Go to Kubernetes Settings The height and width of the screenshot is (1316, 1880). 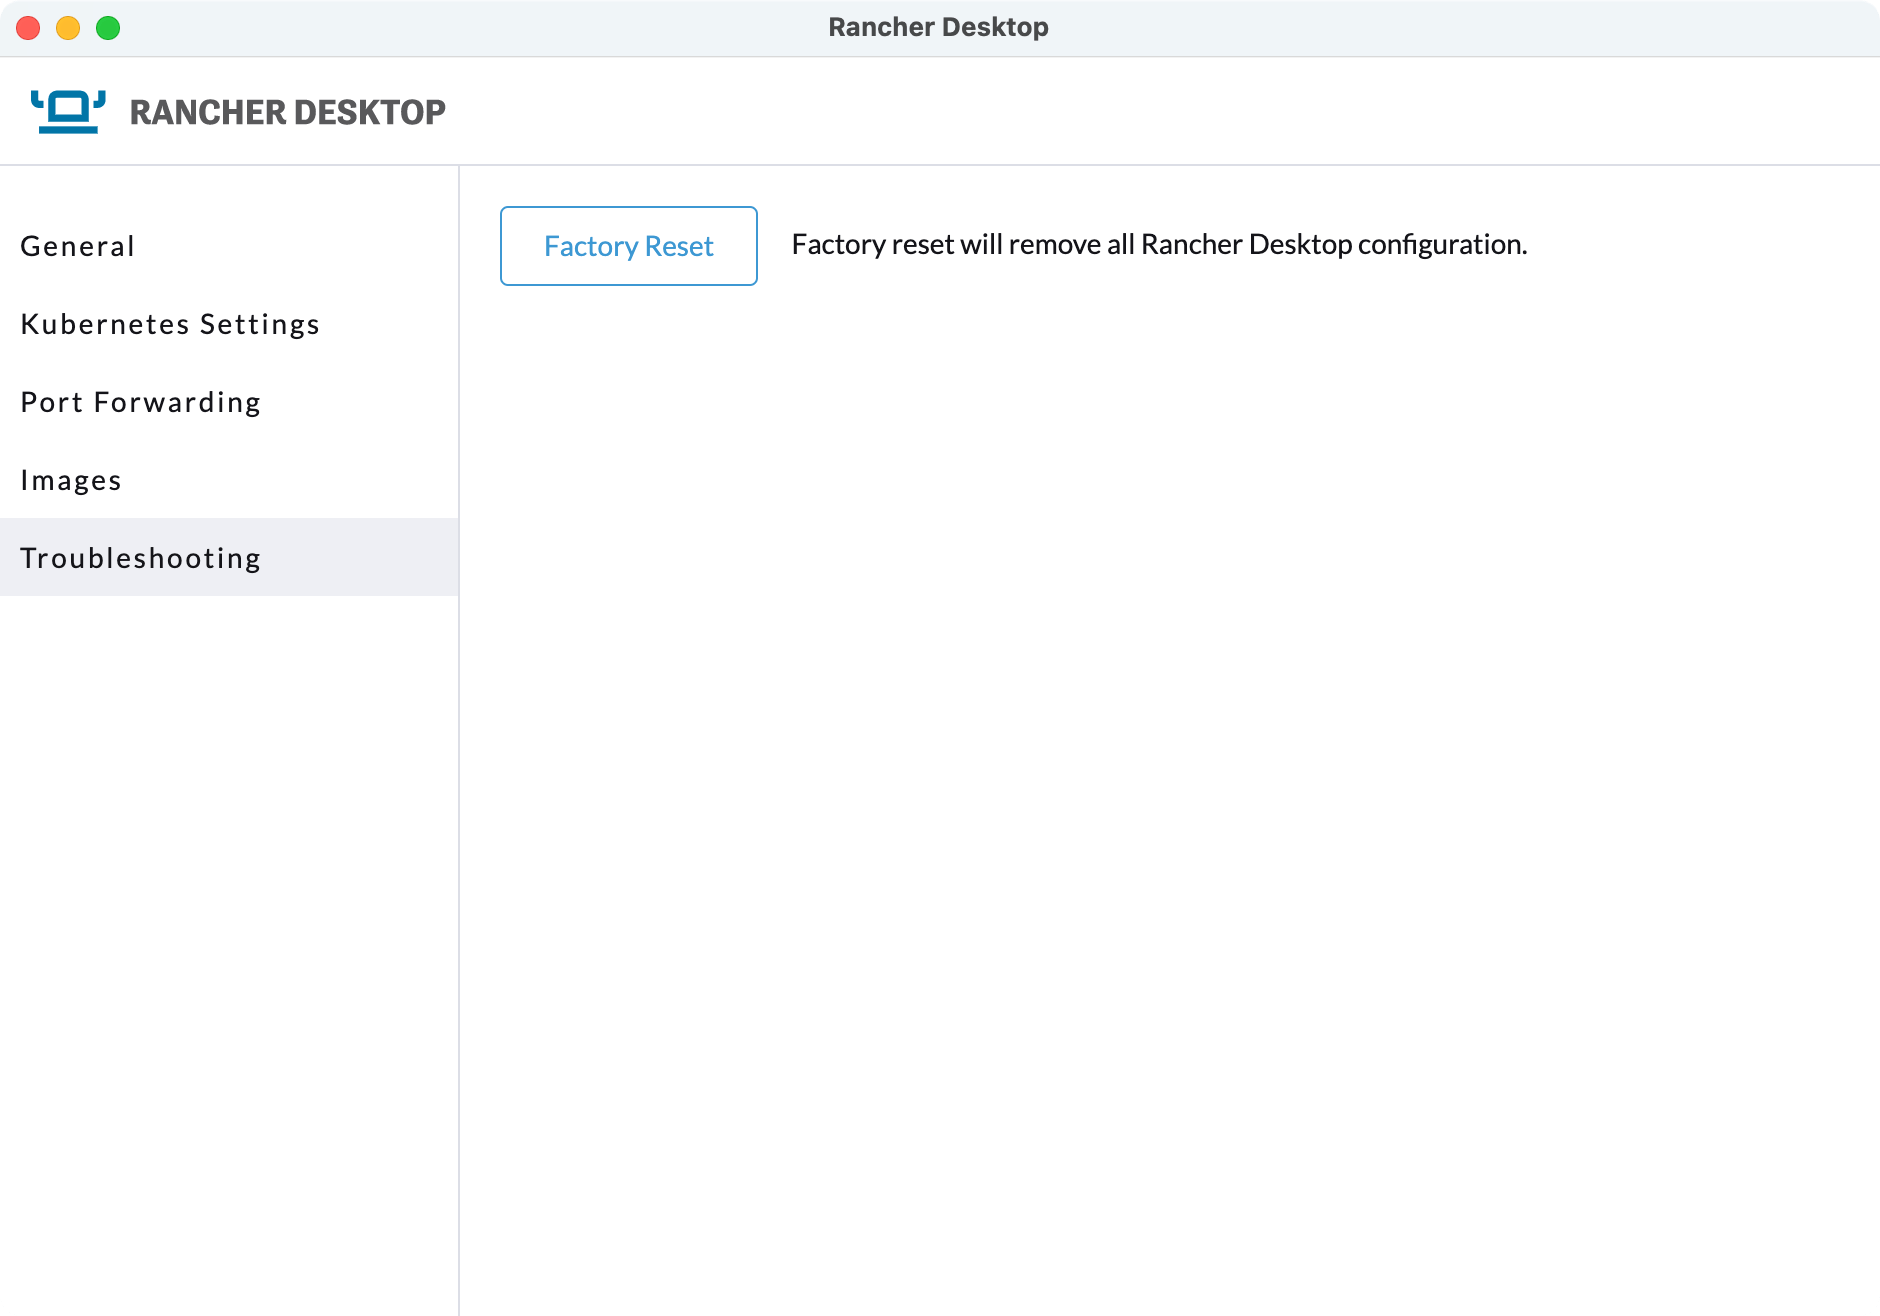[x=229, y=324]
